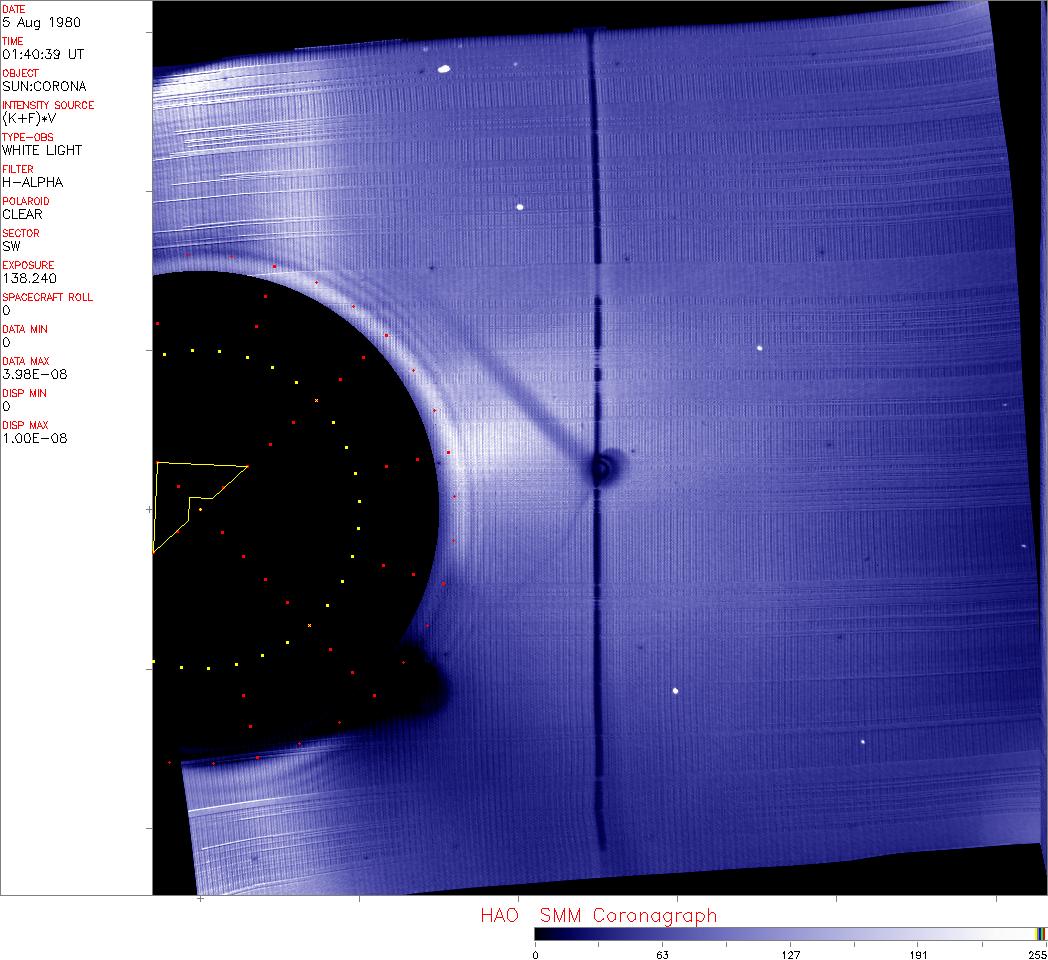
Task: Click the 63 label under the color bar
Action: (662, 954)
